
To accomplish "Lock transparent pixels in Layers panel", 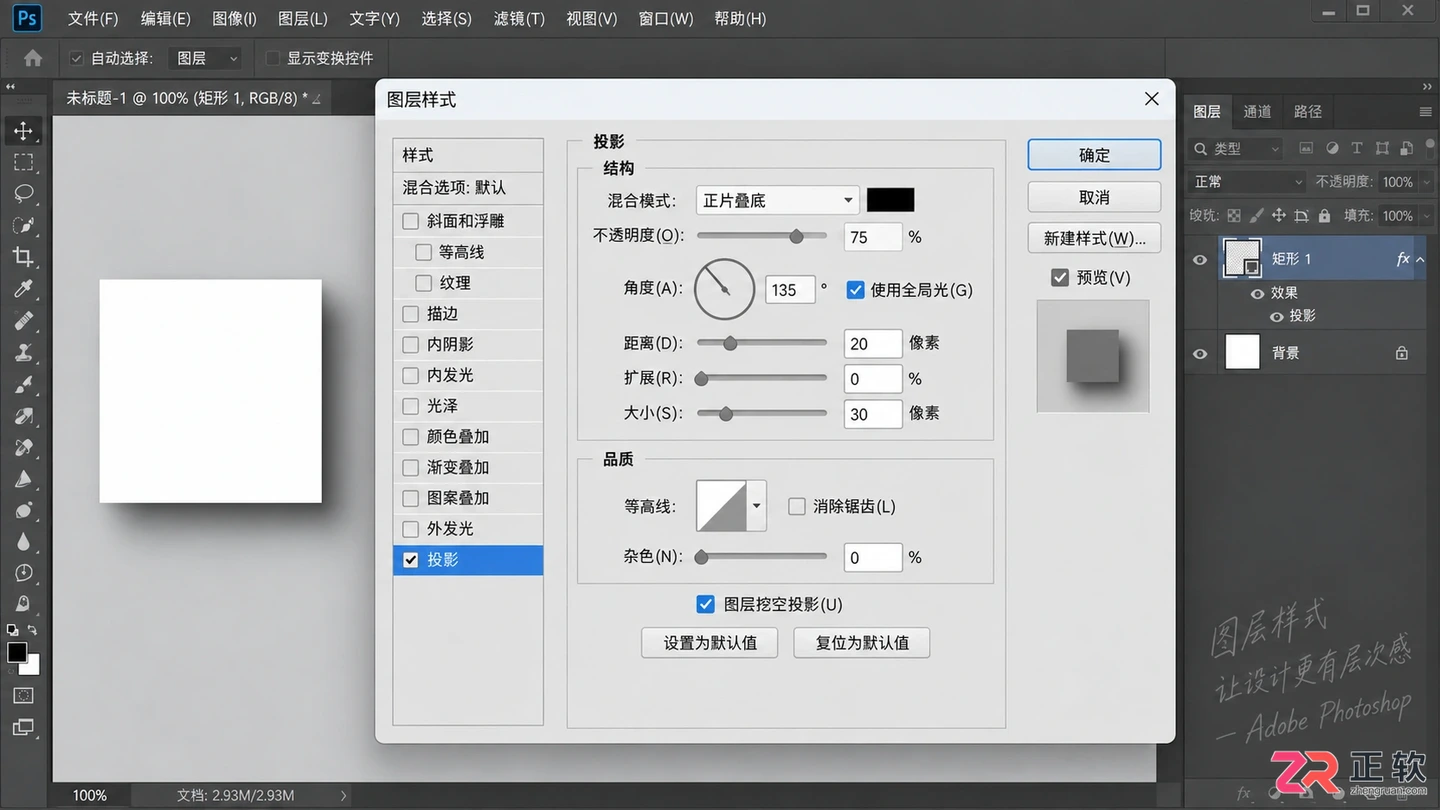I will tap(1234, 215).
